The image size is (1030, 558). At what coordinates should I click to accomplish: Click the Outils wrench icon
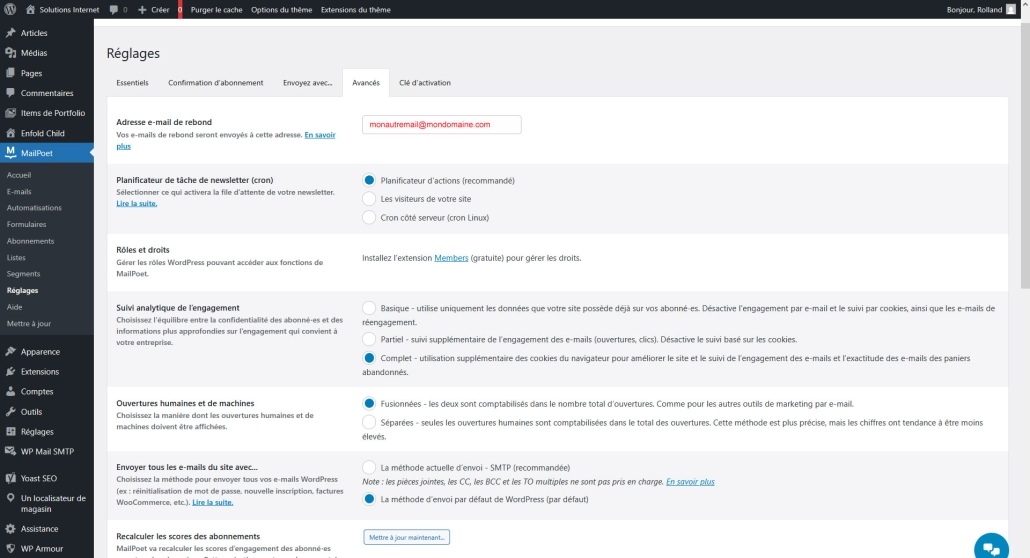click(11, 411)
